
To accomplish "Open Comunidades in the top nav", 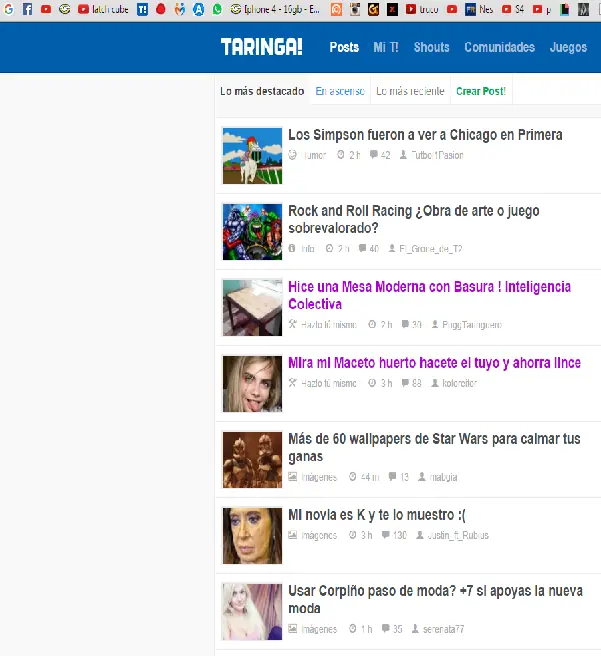I will (x=499, y=47).
